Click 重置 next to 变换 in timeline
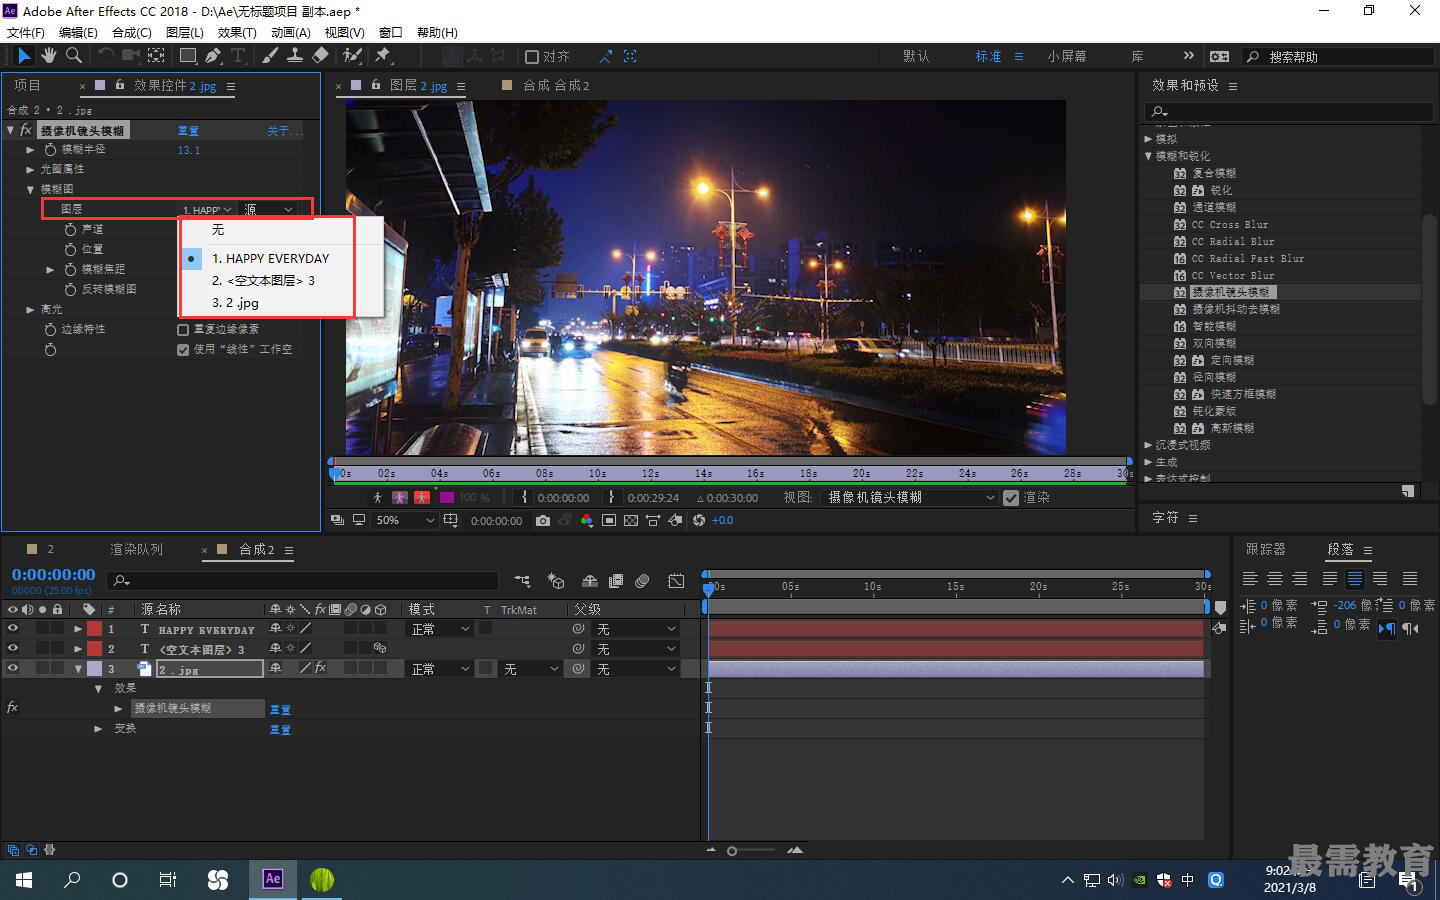 [x=280, y=730]
